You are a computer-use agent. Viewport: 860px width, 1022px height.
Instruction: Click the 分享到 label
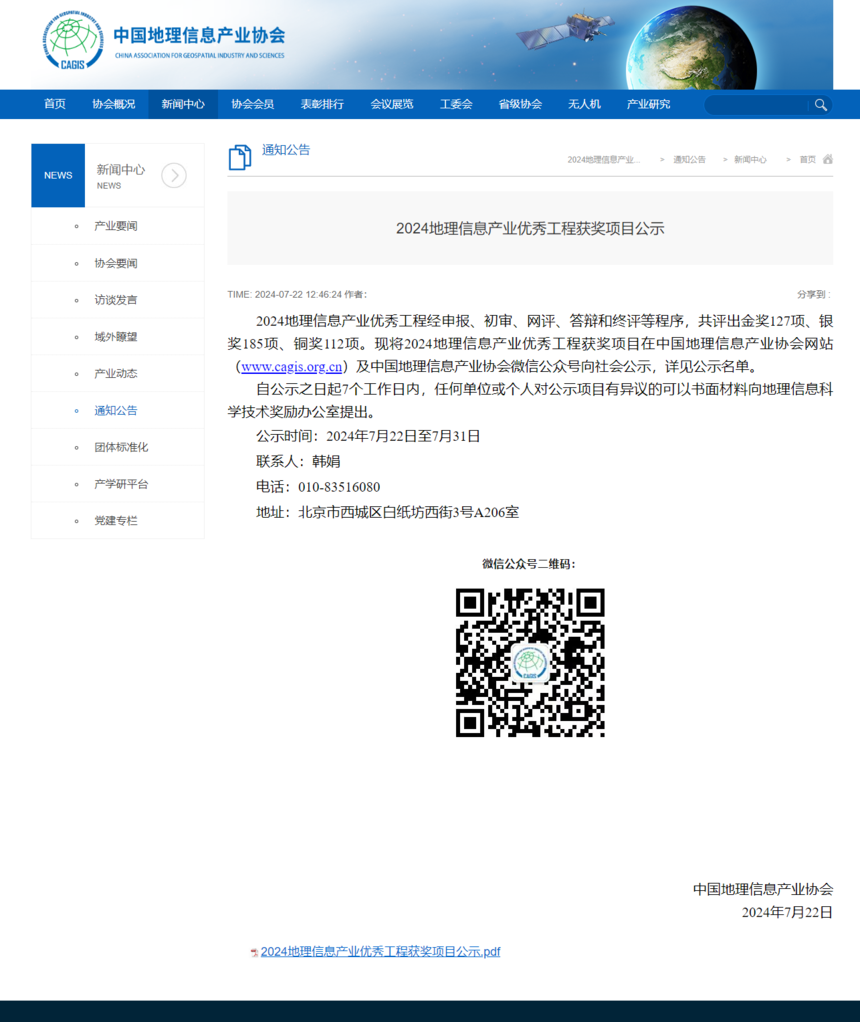click(x=814, y=295)
